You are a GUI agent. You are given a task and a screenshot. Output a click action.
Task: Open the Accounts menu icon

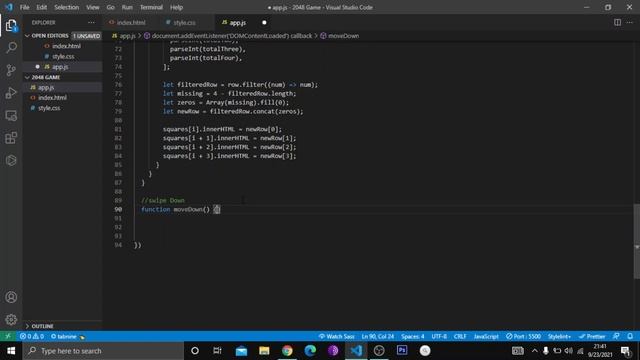[x=11, y=297]
